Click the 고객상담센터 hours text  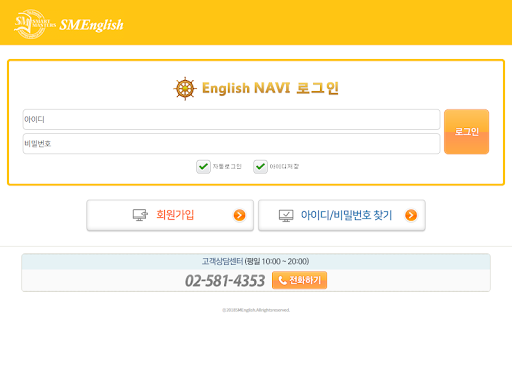tap(256, 261)
